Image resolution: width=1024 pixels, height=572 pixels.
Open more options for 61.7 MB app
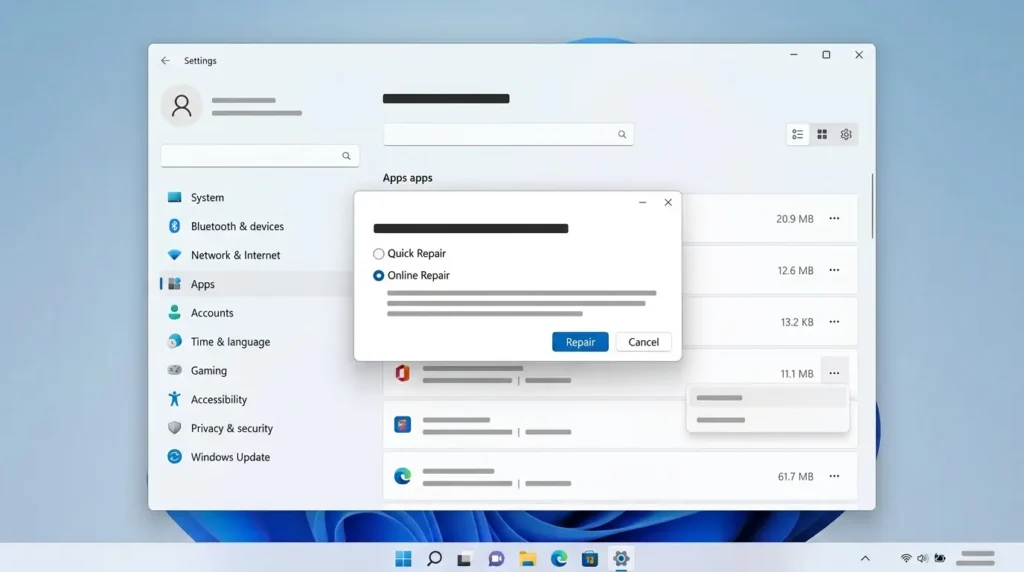pyautogui.click(x=834, y=477)
